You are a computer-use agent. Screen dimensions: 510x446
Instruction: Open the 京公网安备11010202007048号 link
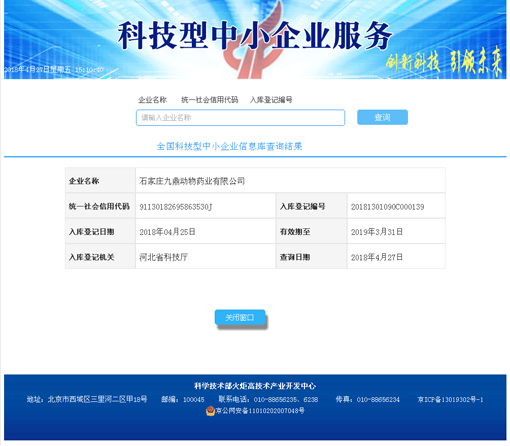tap(260, 411)
